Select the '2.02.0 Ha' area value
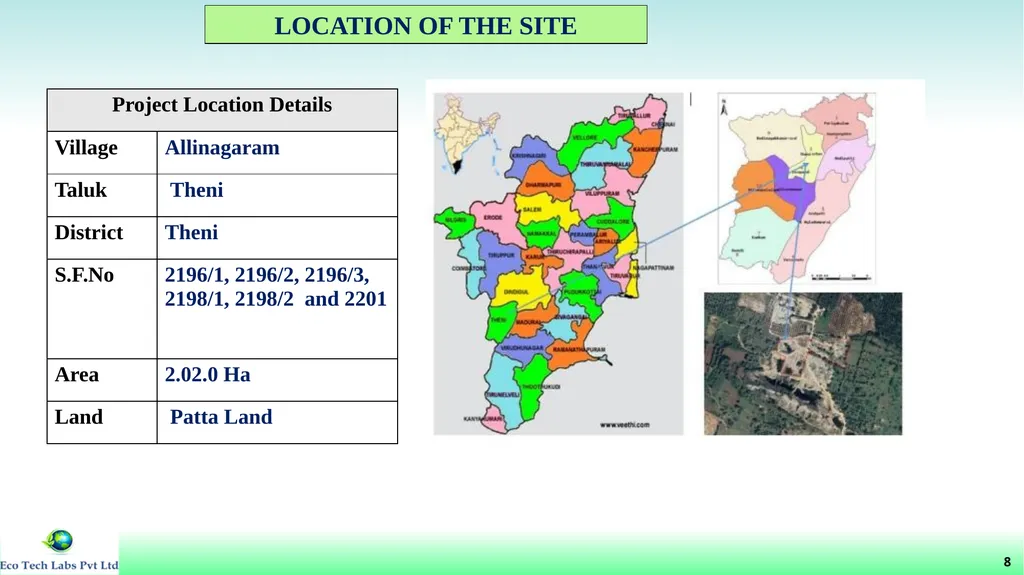Screen dimensions: 1024x575 coord(208,375)
